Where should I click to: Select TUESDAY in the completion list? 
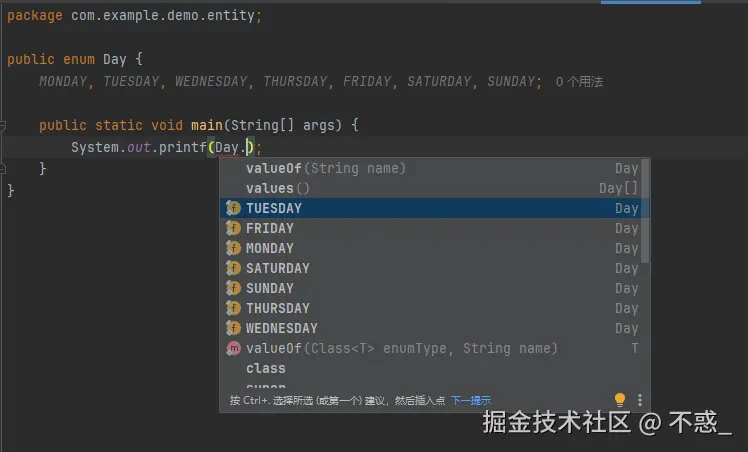tap(434, 208)
